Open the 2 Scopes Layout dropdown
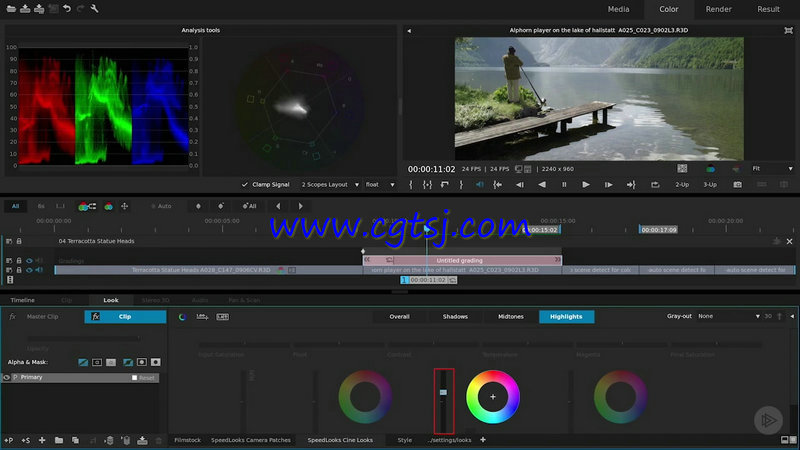The image size is (800, 450). [330, 185]
